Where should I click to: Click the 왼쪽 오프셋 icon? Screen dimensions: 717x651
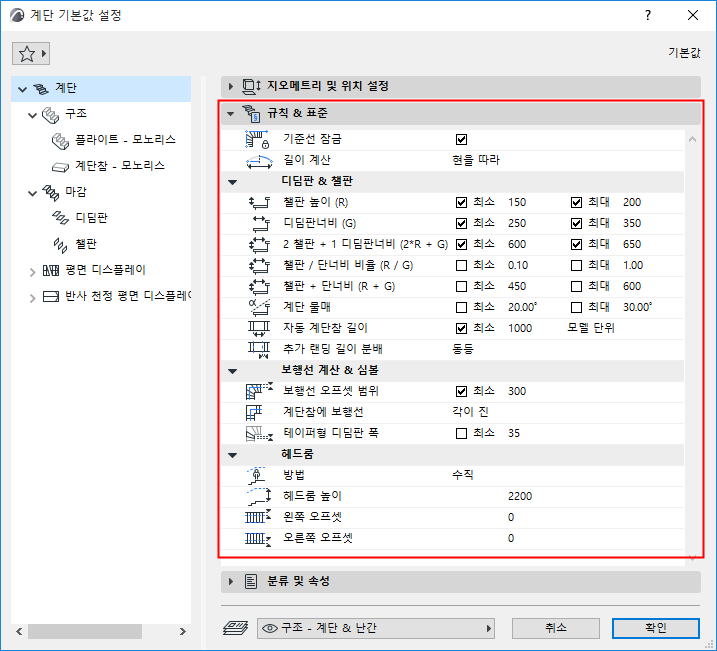click(258, 518)
